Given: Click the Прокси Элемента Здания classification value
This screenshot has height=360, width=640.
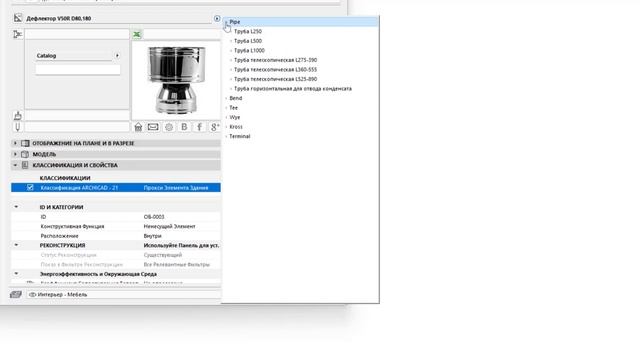Looking at the screenshot, I should pos(176,188).
